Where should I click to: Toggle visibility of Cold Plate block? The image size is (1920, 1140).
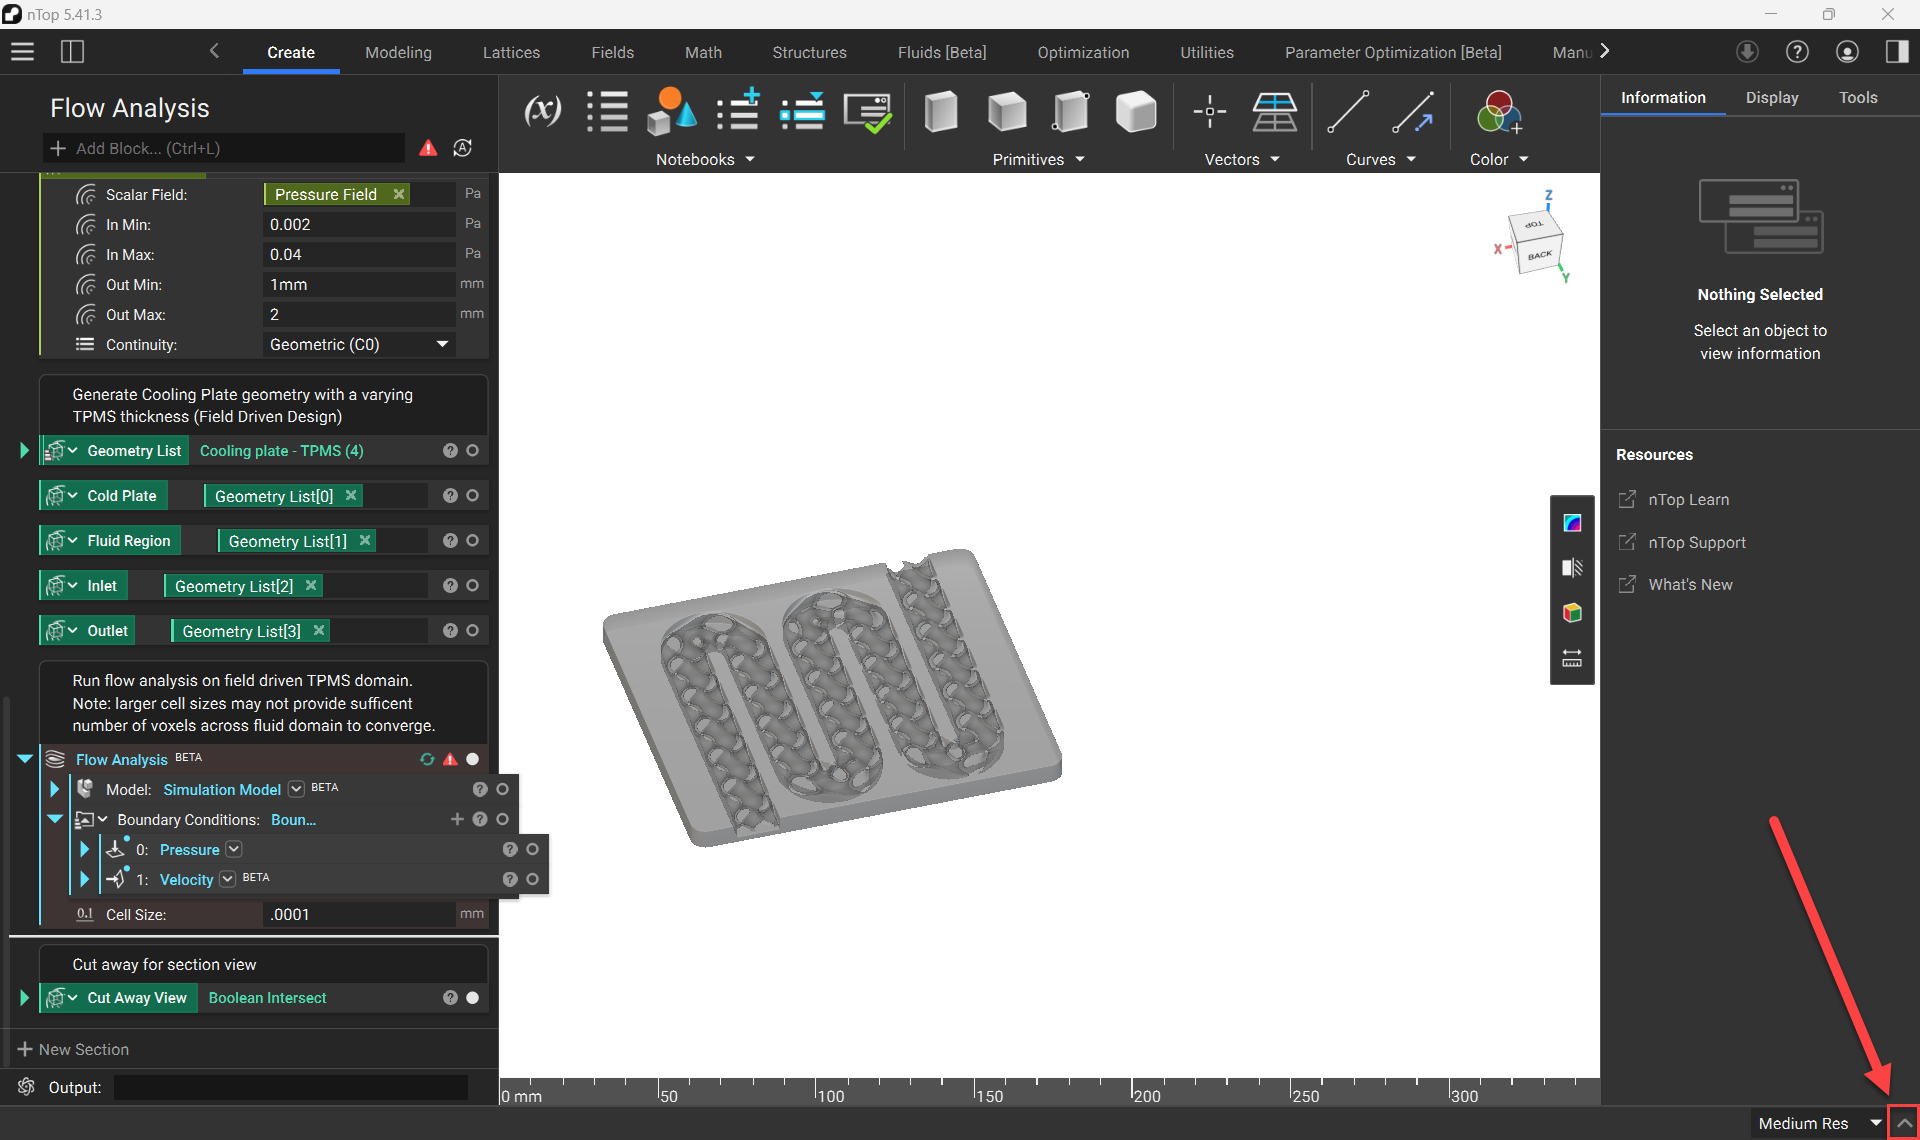[472, 496]
